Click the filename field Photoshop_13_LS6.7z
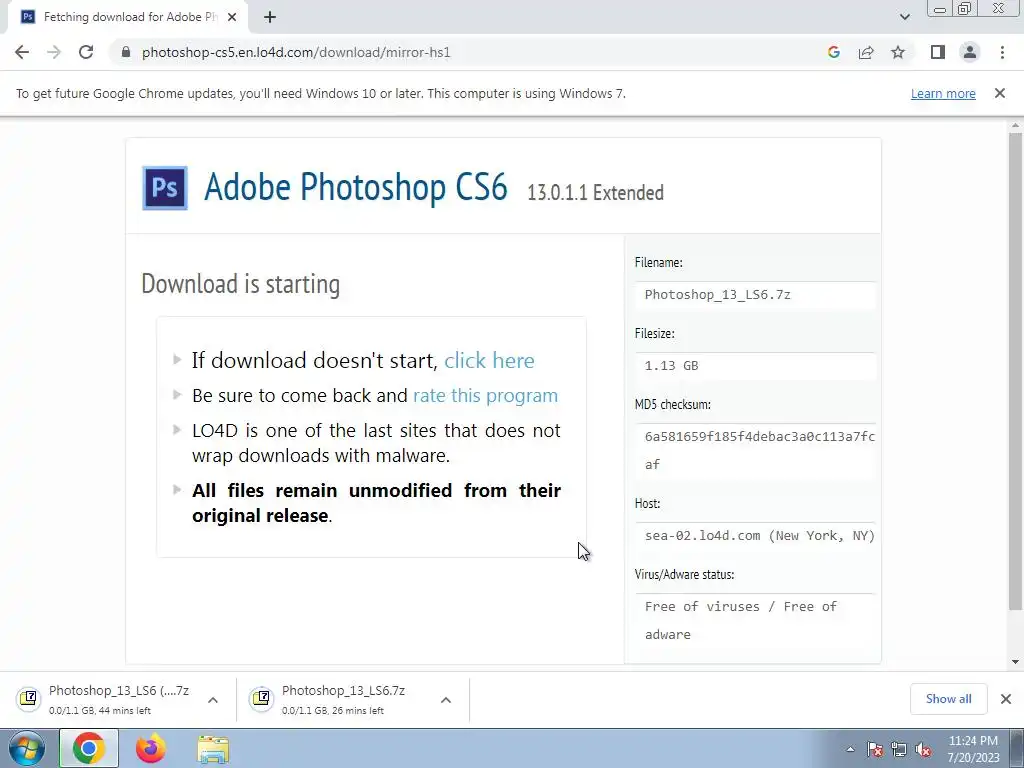 click(x=755, y=295)
